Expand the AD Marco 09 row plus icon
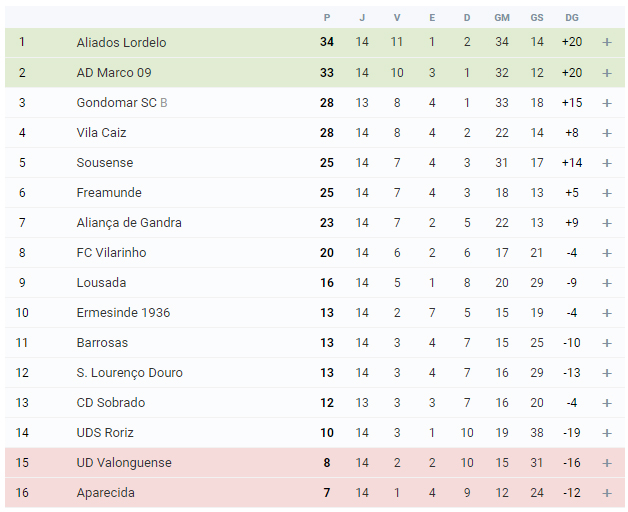The image size is (628, 512). 607,73
